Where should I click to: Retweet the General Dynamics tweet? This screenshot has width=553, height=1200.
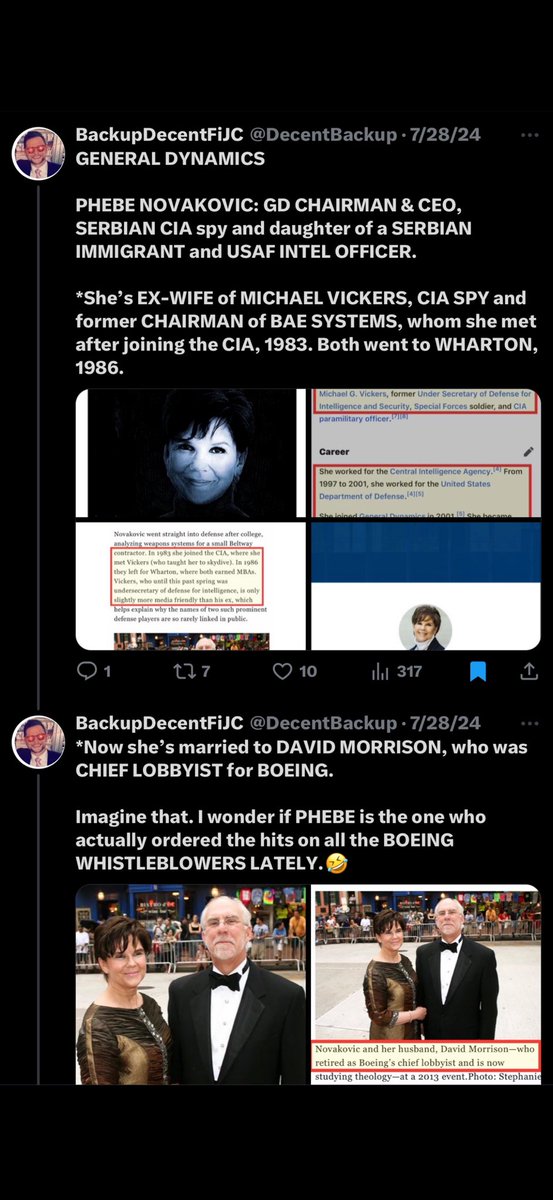(192, 671)
